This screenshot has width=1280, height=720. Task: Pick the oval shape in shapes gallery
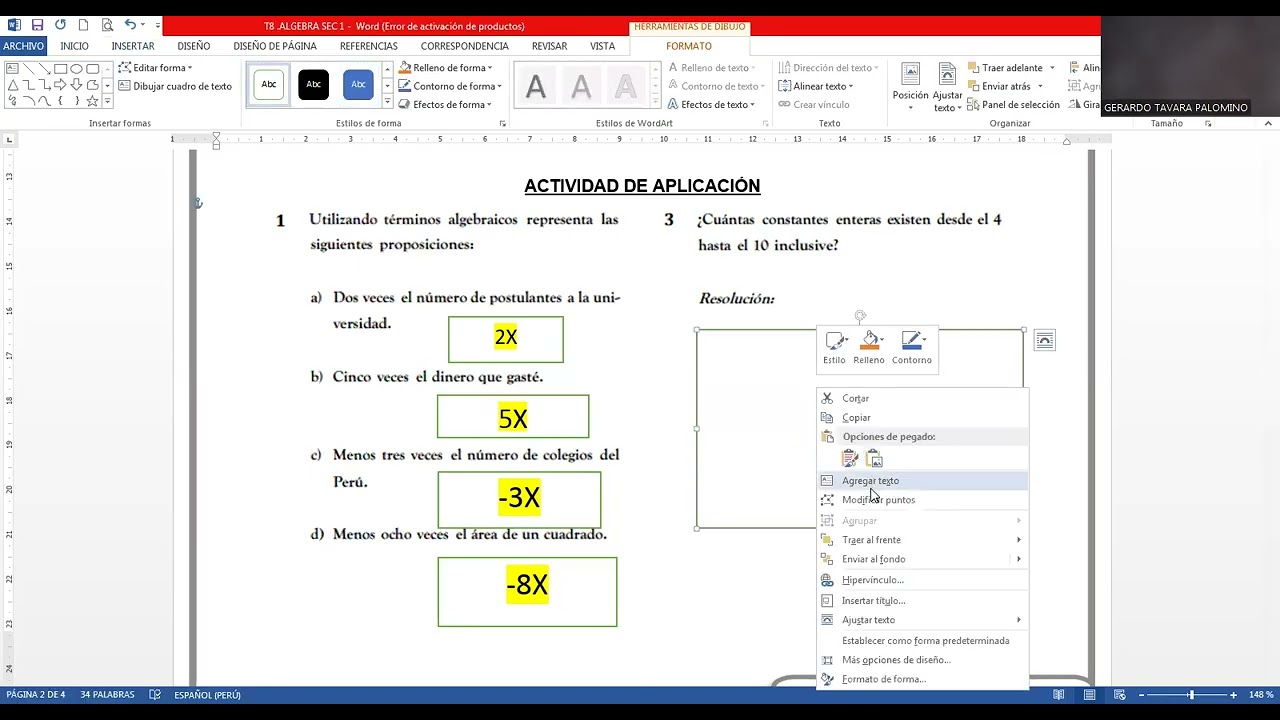[x=76, y=69]
